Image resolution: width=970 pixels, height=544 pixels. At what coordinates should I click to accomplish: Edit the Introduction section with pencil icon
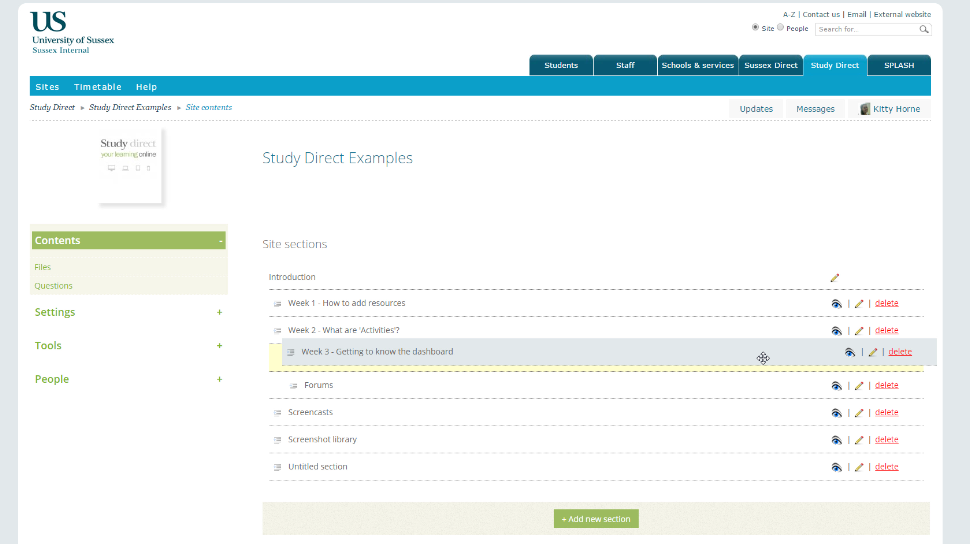pos(835,278)
